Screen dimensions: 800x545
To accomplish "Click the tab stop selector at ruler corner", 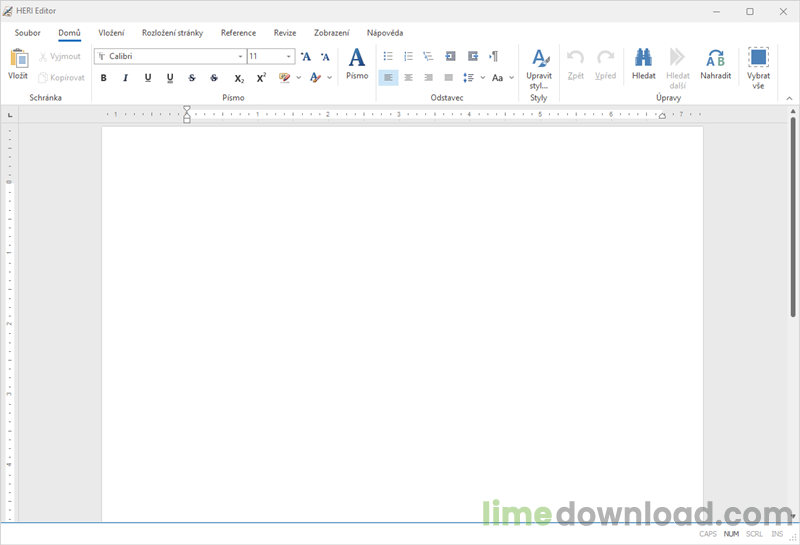I will [10, 115].
